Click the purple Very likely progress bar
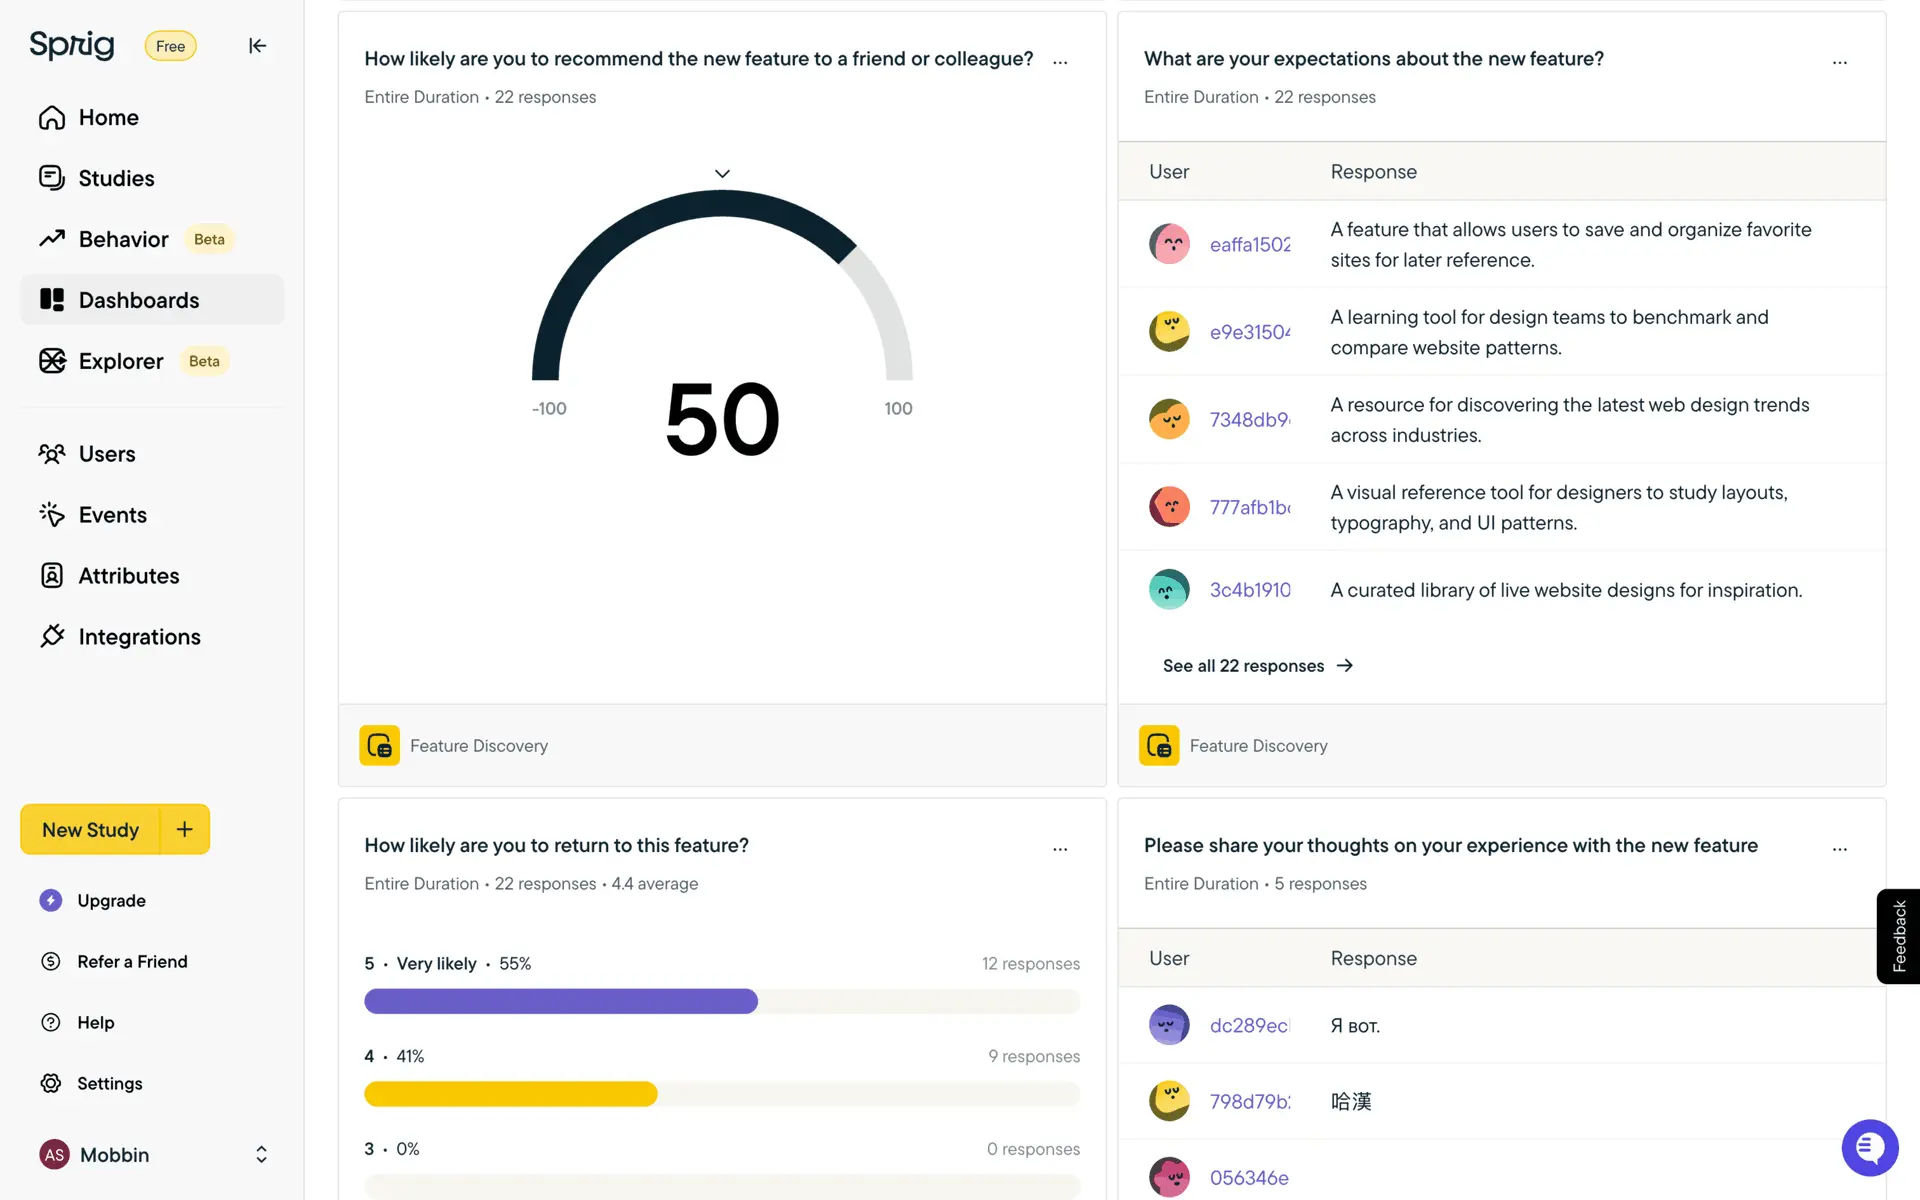This screenshot has width=1920, height=1200. (560, 1001)
